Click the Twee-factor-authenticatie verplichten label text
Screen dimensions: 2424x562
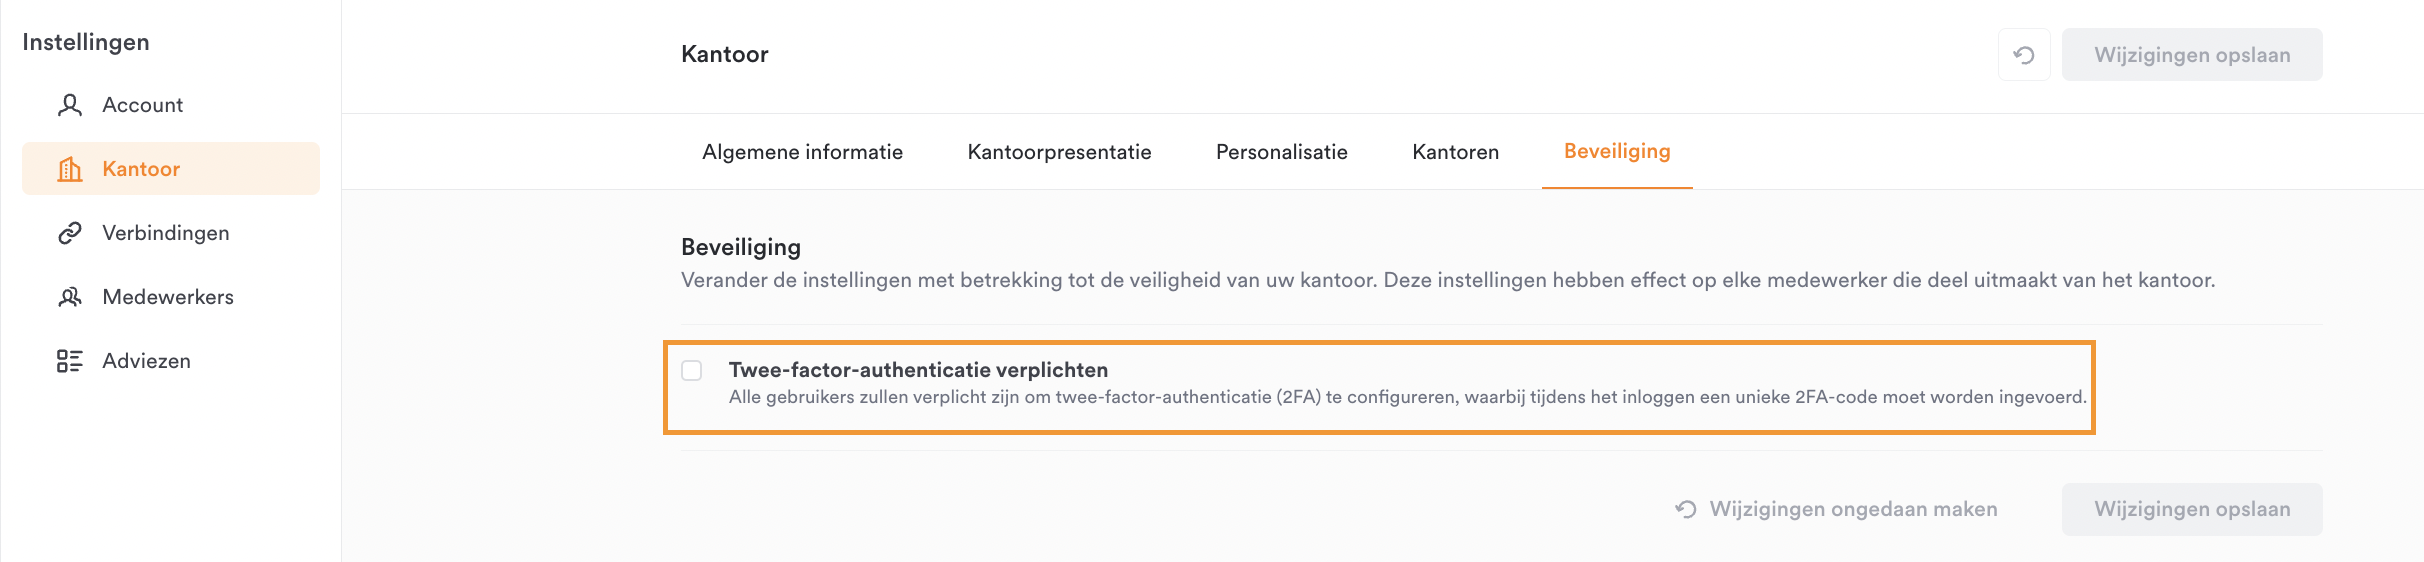tap(918, 370)
